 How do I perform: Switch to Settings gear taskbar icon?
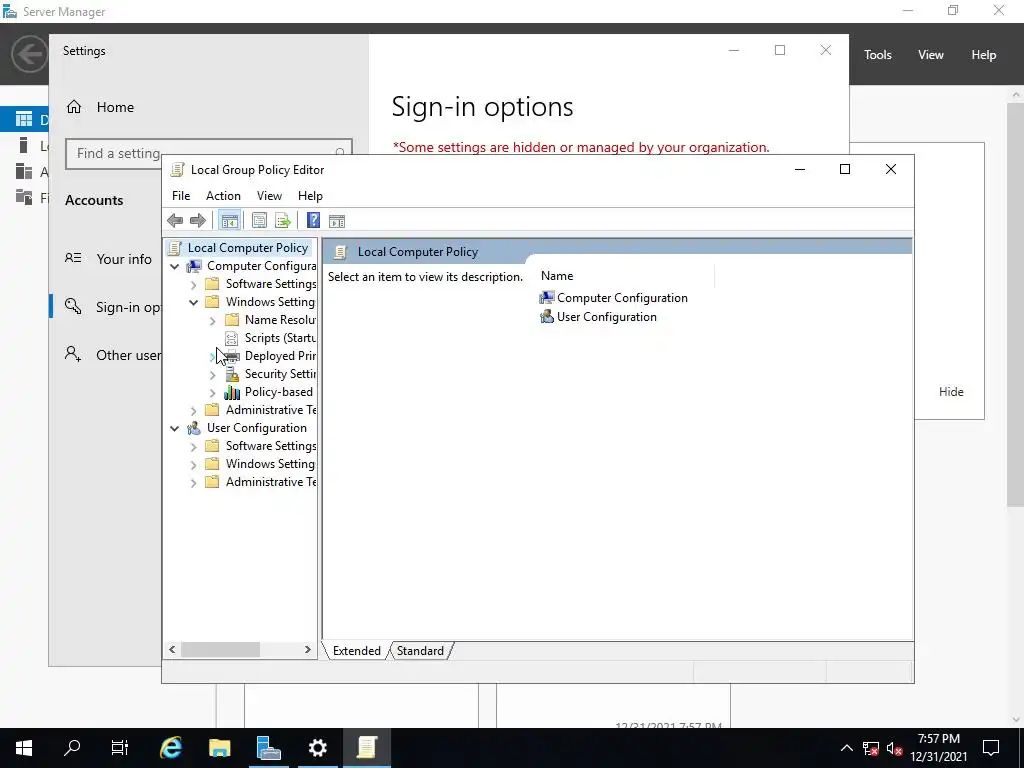[317, 748]
